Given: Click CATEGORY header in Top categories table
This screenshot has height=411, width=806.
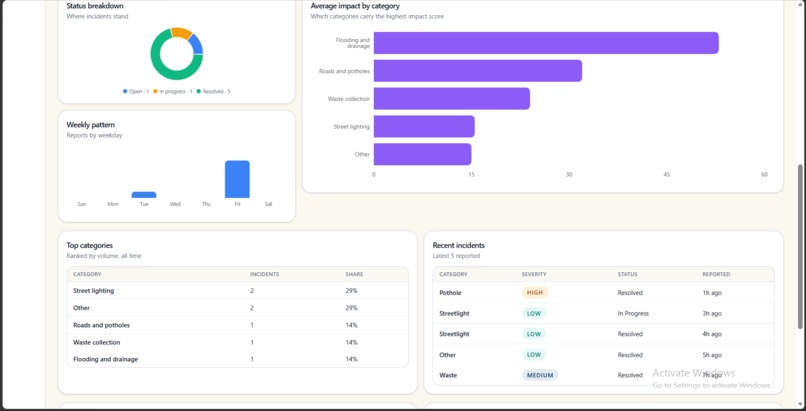Looking at the screenshot, I should tap(87, 274).
